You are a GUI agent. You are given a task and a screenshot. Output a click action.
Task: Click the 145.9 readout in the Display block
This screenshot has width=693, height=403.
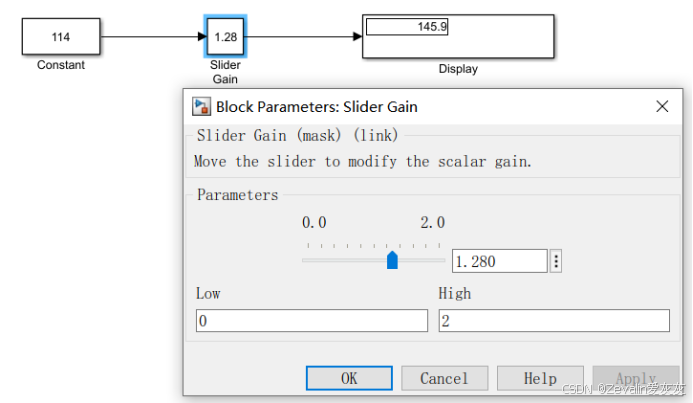407,27
